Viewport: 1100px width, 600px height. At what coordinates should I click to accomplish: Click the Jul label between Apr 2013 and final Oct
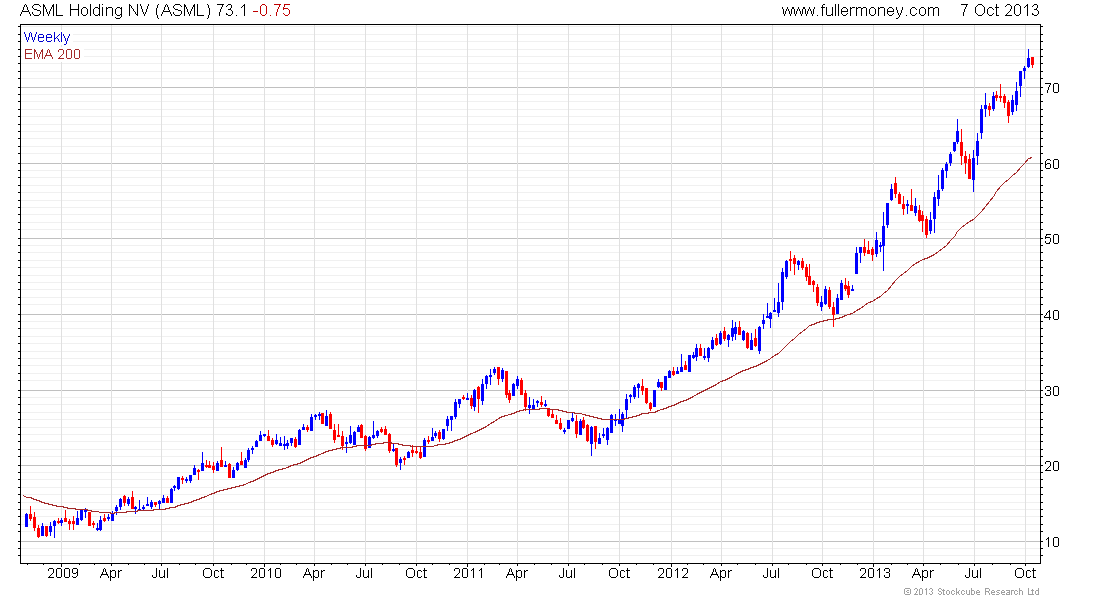pyautogui.click(x=974, y=573)
